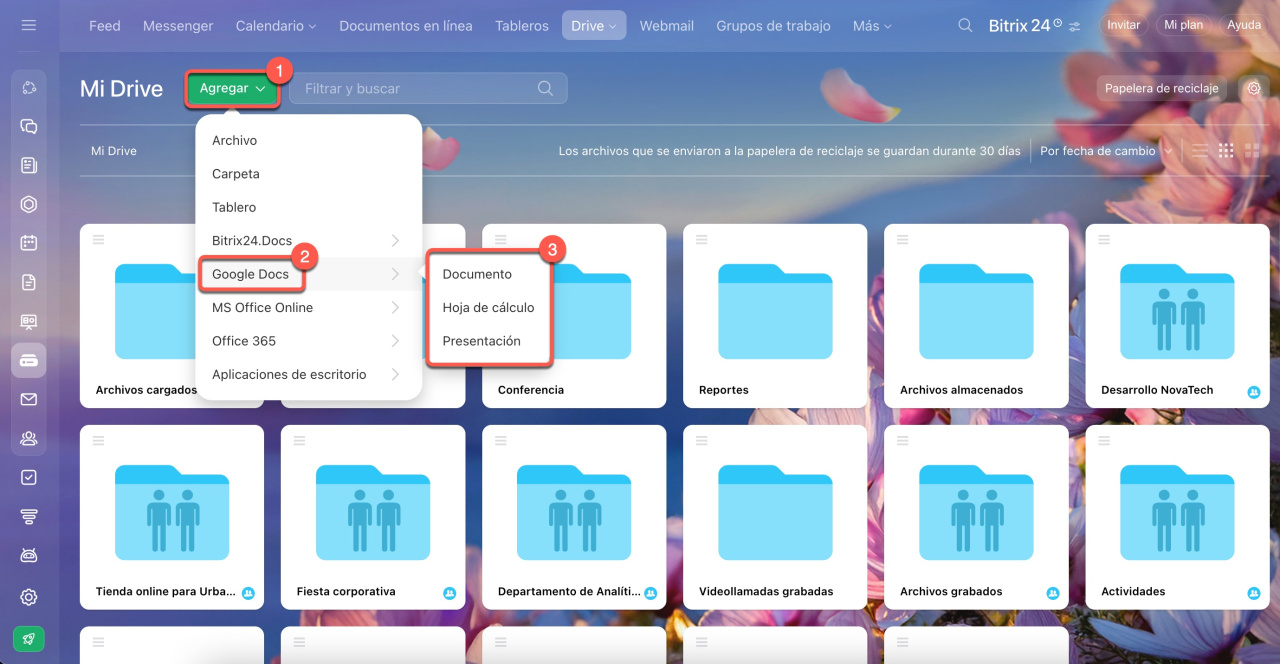Viewport: 1280px width, 664px height.
Task: Open the Conferencia folder
Action: tap(574, 316)
